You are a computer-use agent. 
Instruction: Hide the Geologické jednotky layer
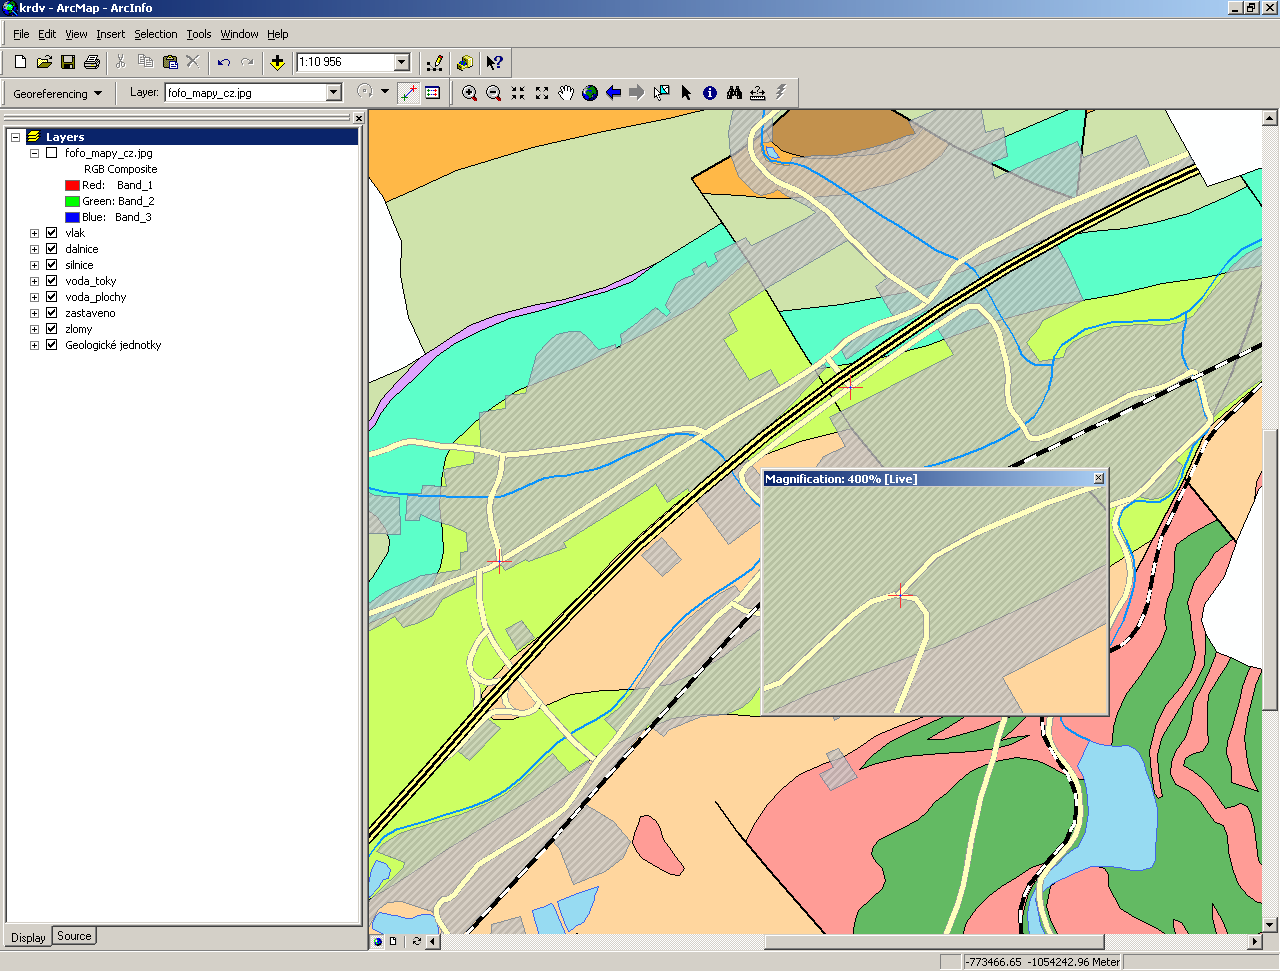click(x=52, y=345)
